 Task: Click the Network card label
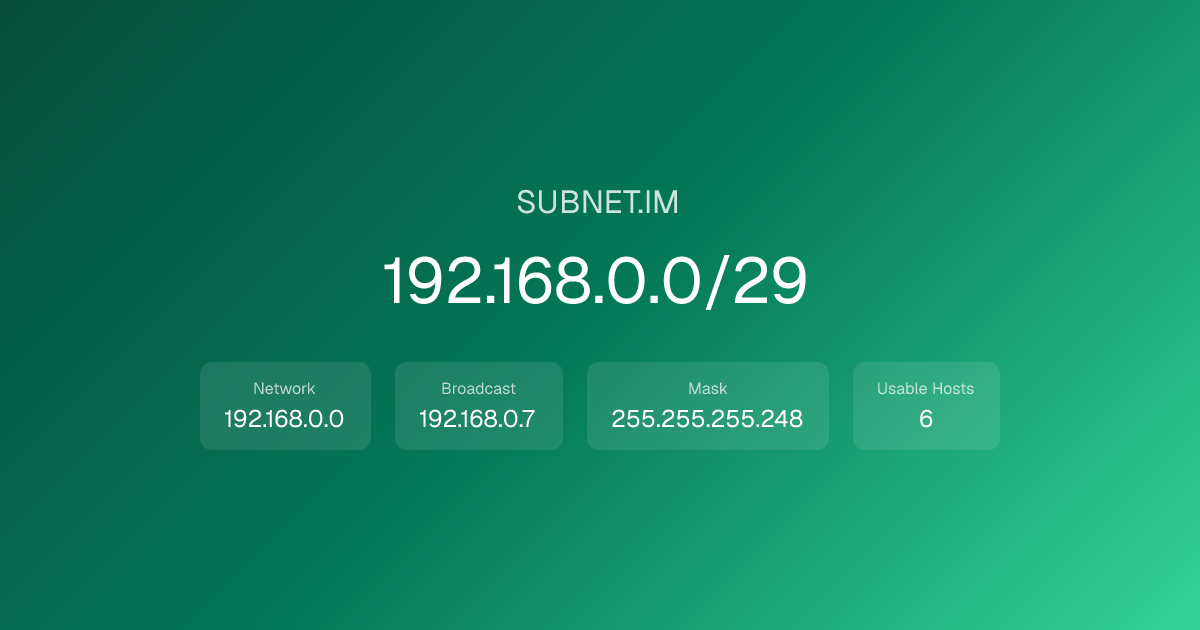coord(284,388)
